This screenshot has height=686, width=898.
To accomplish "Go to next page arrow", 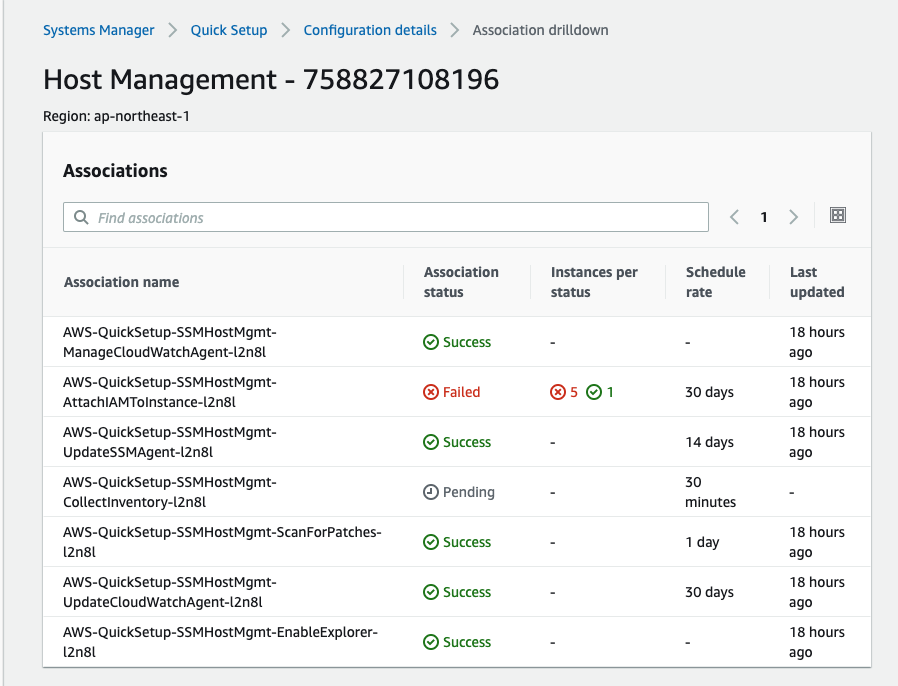I will tap(793, 217).
